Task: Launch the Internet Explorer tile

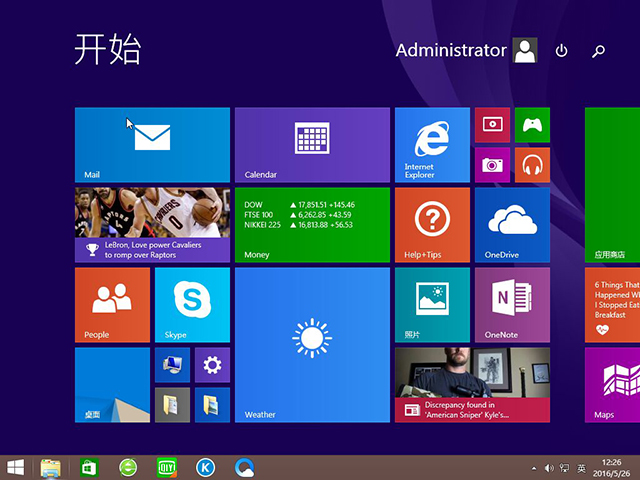Action: pos(432,145)
